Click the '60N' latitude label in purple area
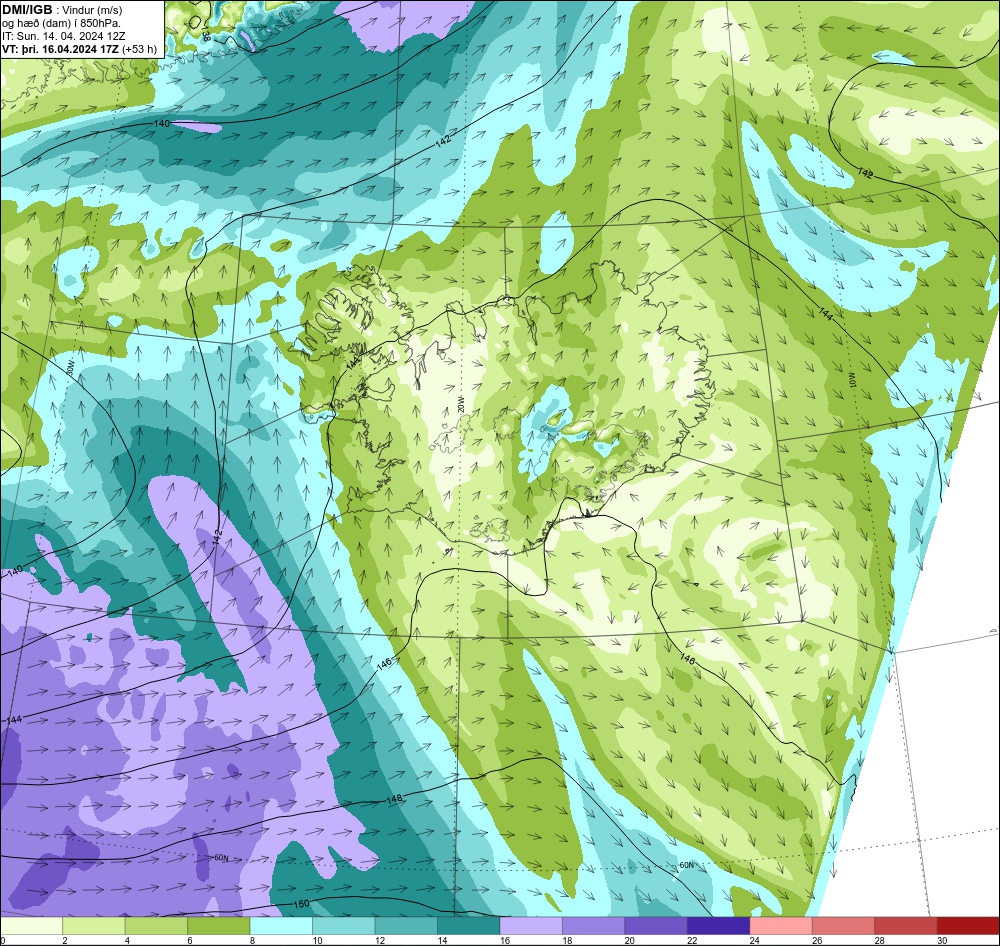Image resolution: width=1000 pixels, height=946 pixels. (221, 858)
